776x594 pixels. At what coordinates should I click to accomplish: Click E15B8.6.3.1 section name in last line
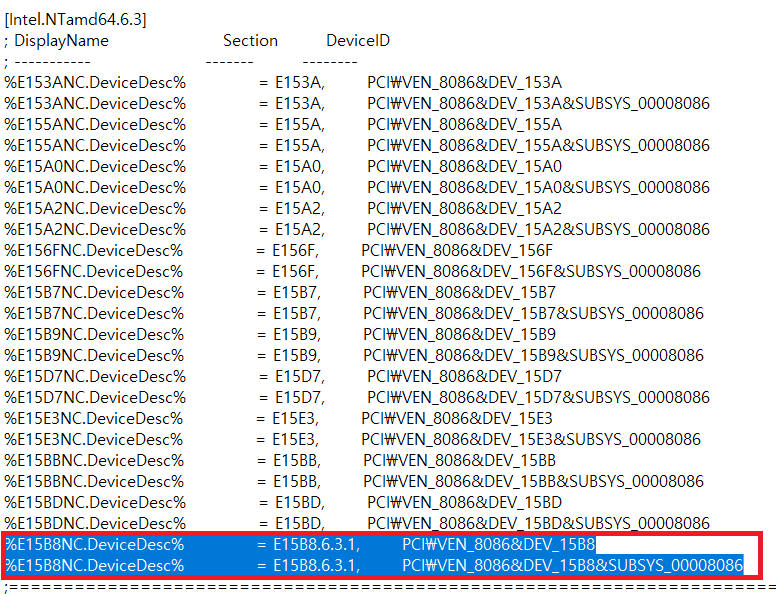click(317, 566)
